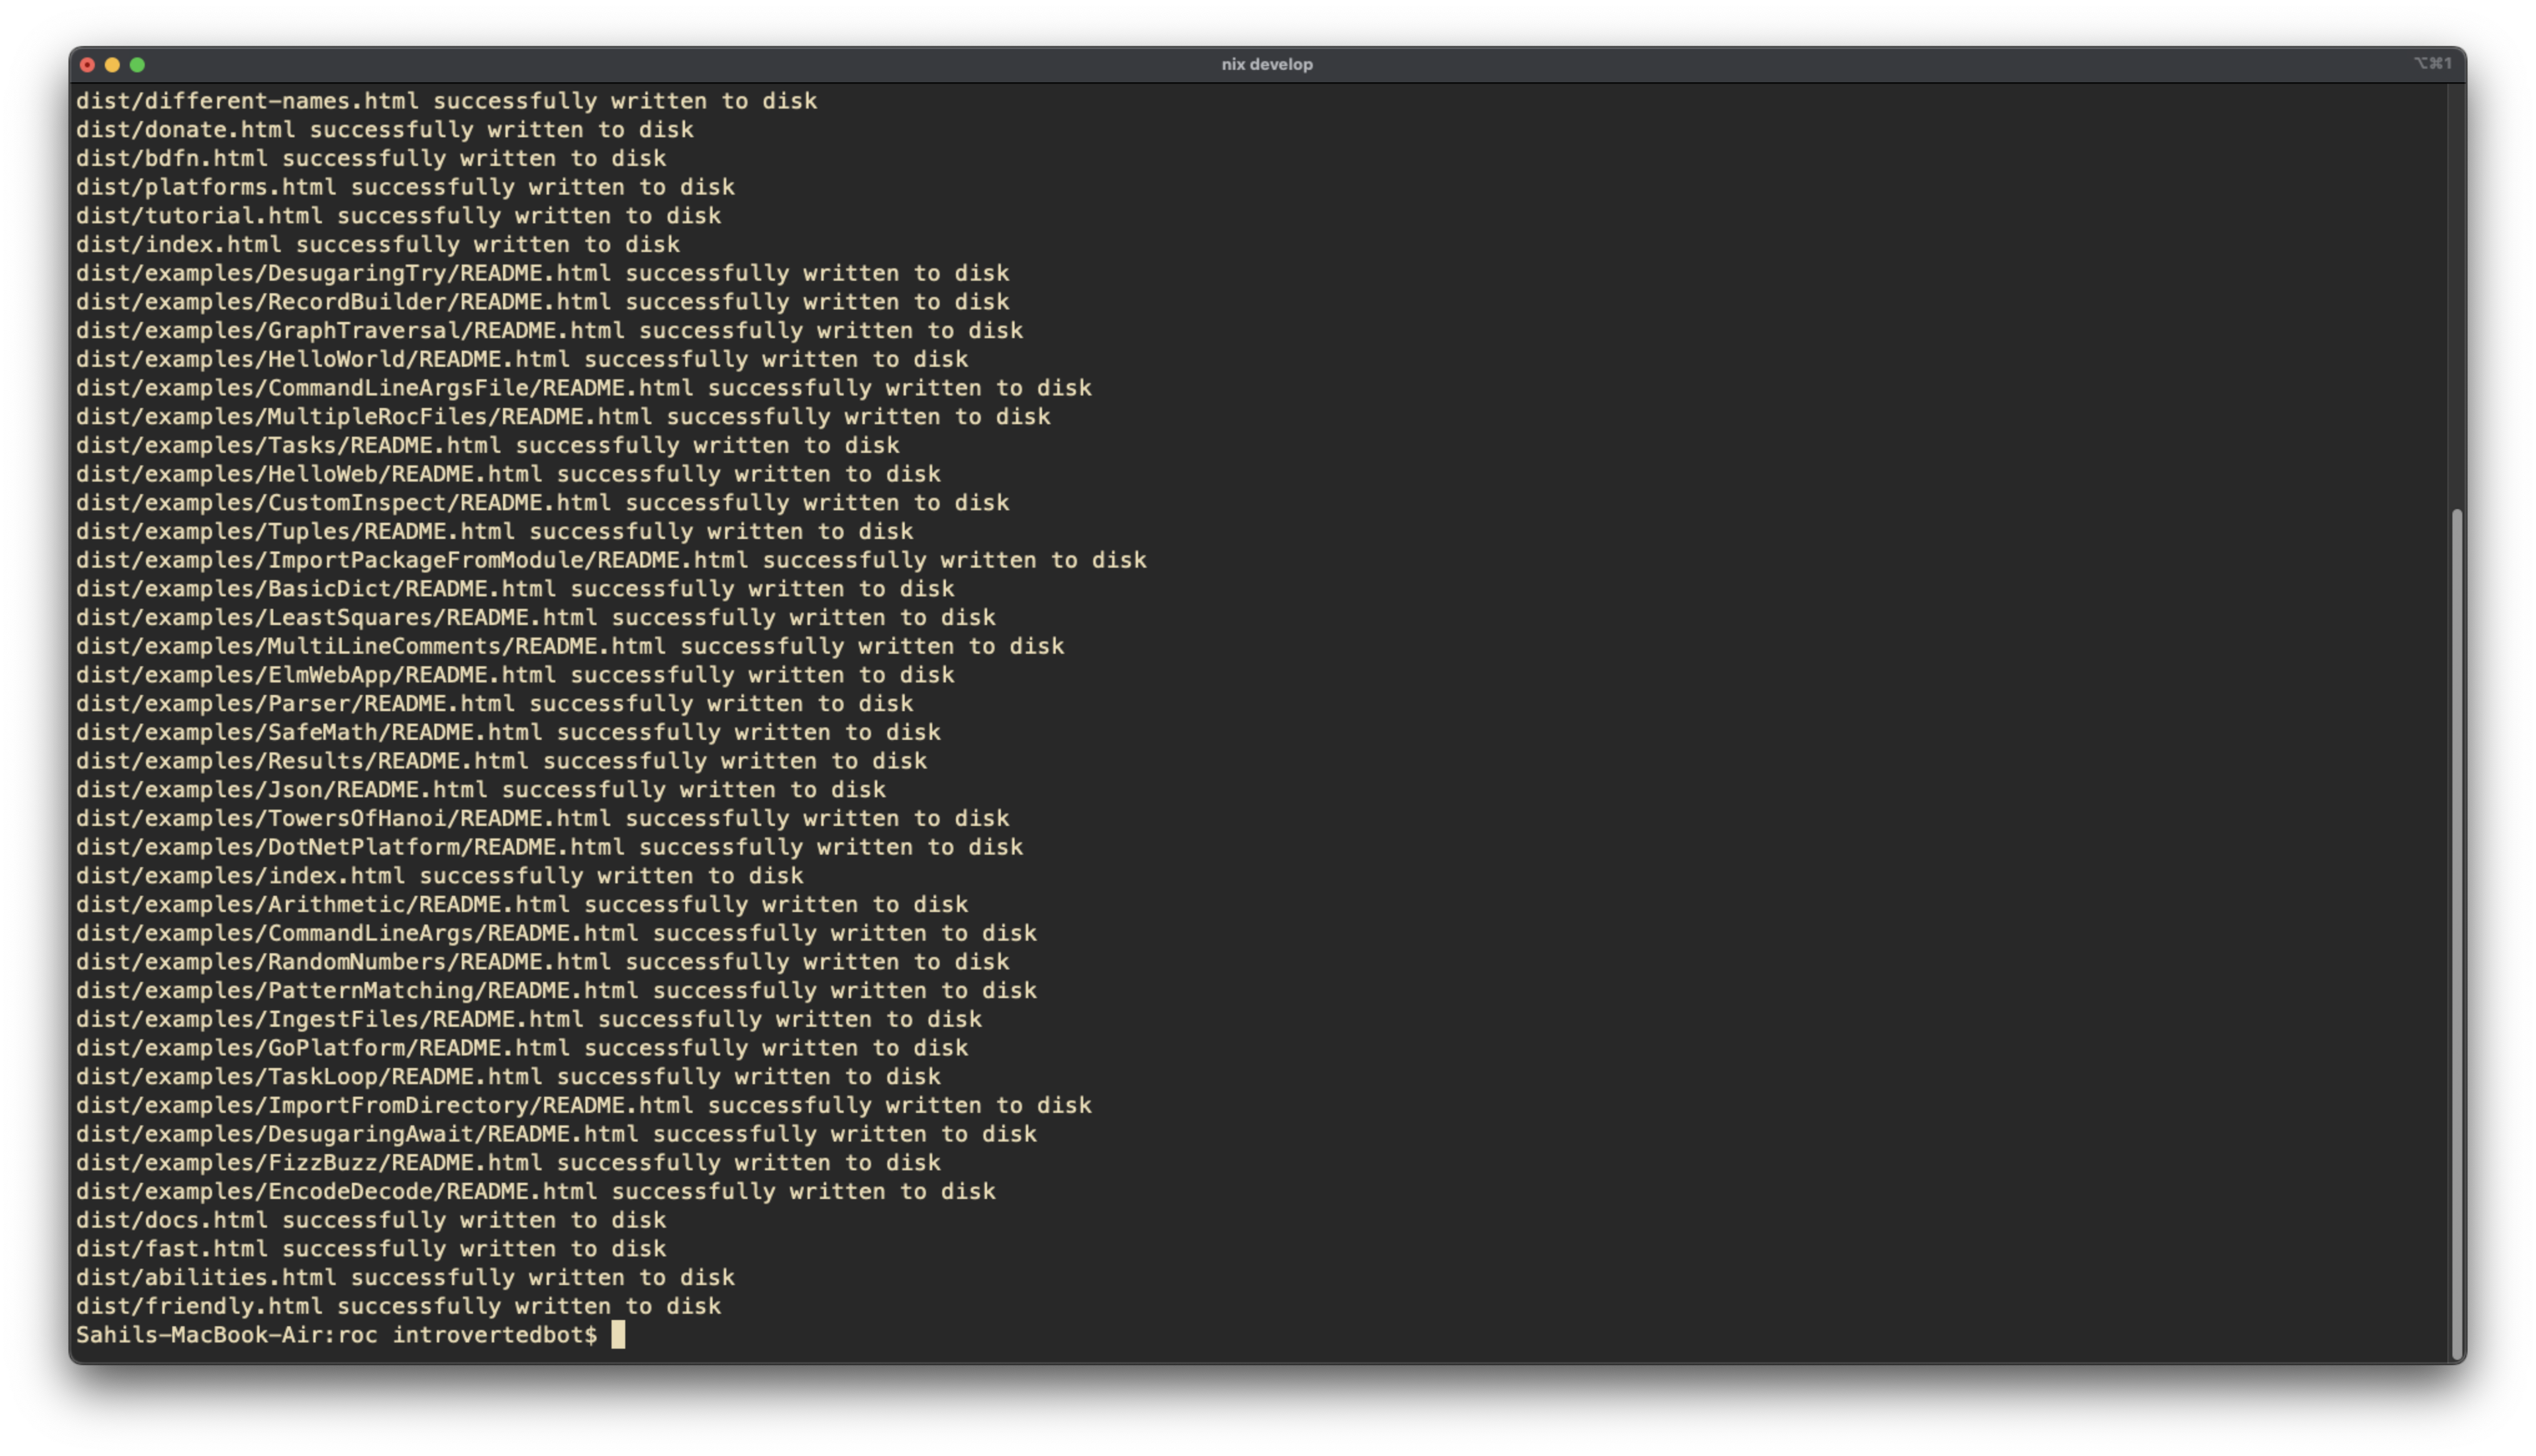2536x1456 pixels.
Task: Click the HelloWorld/README.html line
Action: (x=522, y=359)
